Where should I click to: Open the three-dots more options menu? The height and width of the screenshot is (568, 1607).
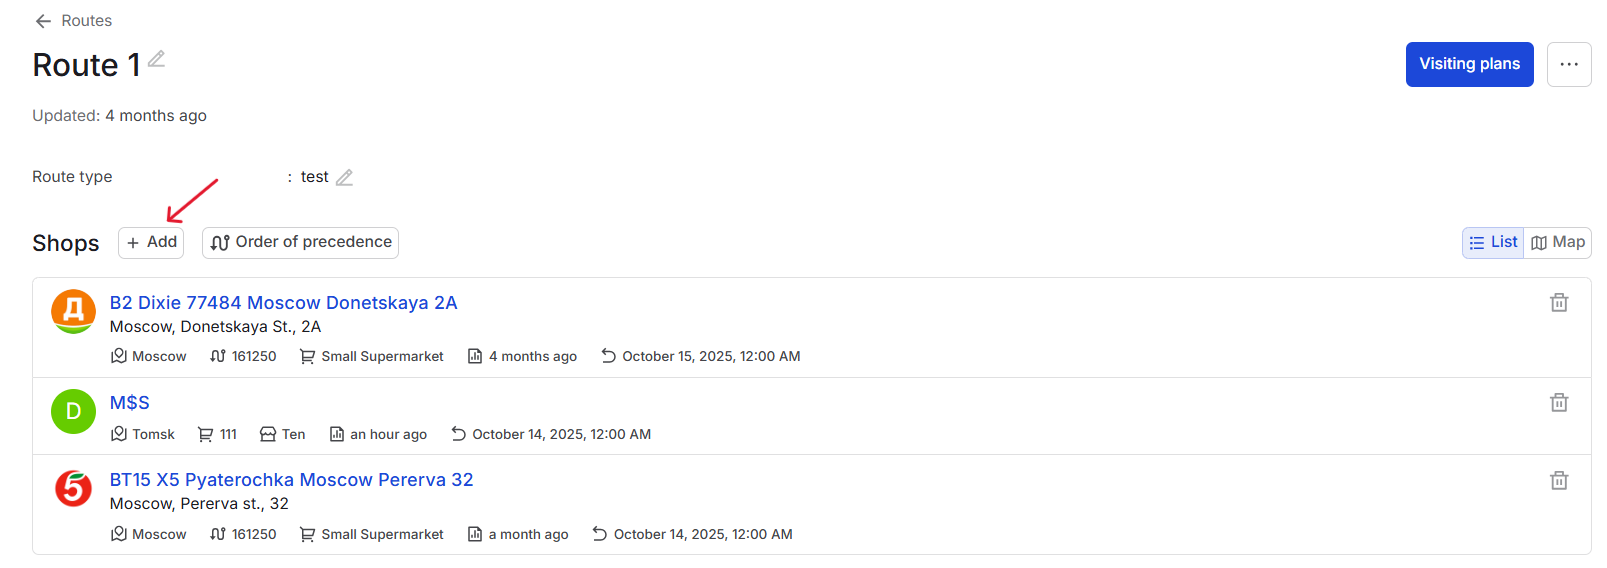[1568, 64]
